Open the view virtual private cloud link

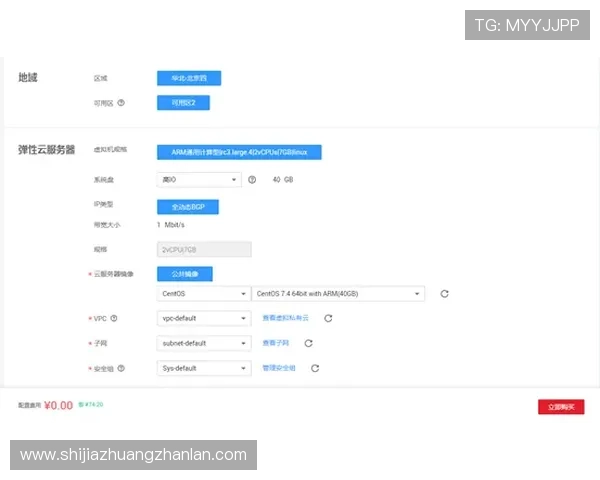pos(285,318)
